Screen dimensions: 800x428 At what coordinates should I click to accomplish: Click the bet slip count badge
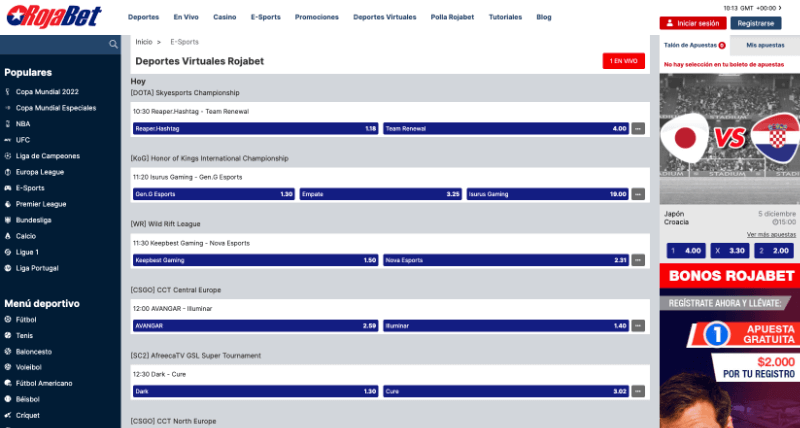(722, 45)
